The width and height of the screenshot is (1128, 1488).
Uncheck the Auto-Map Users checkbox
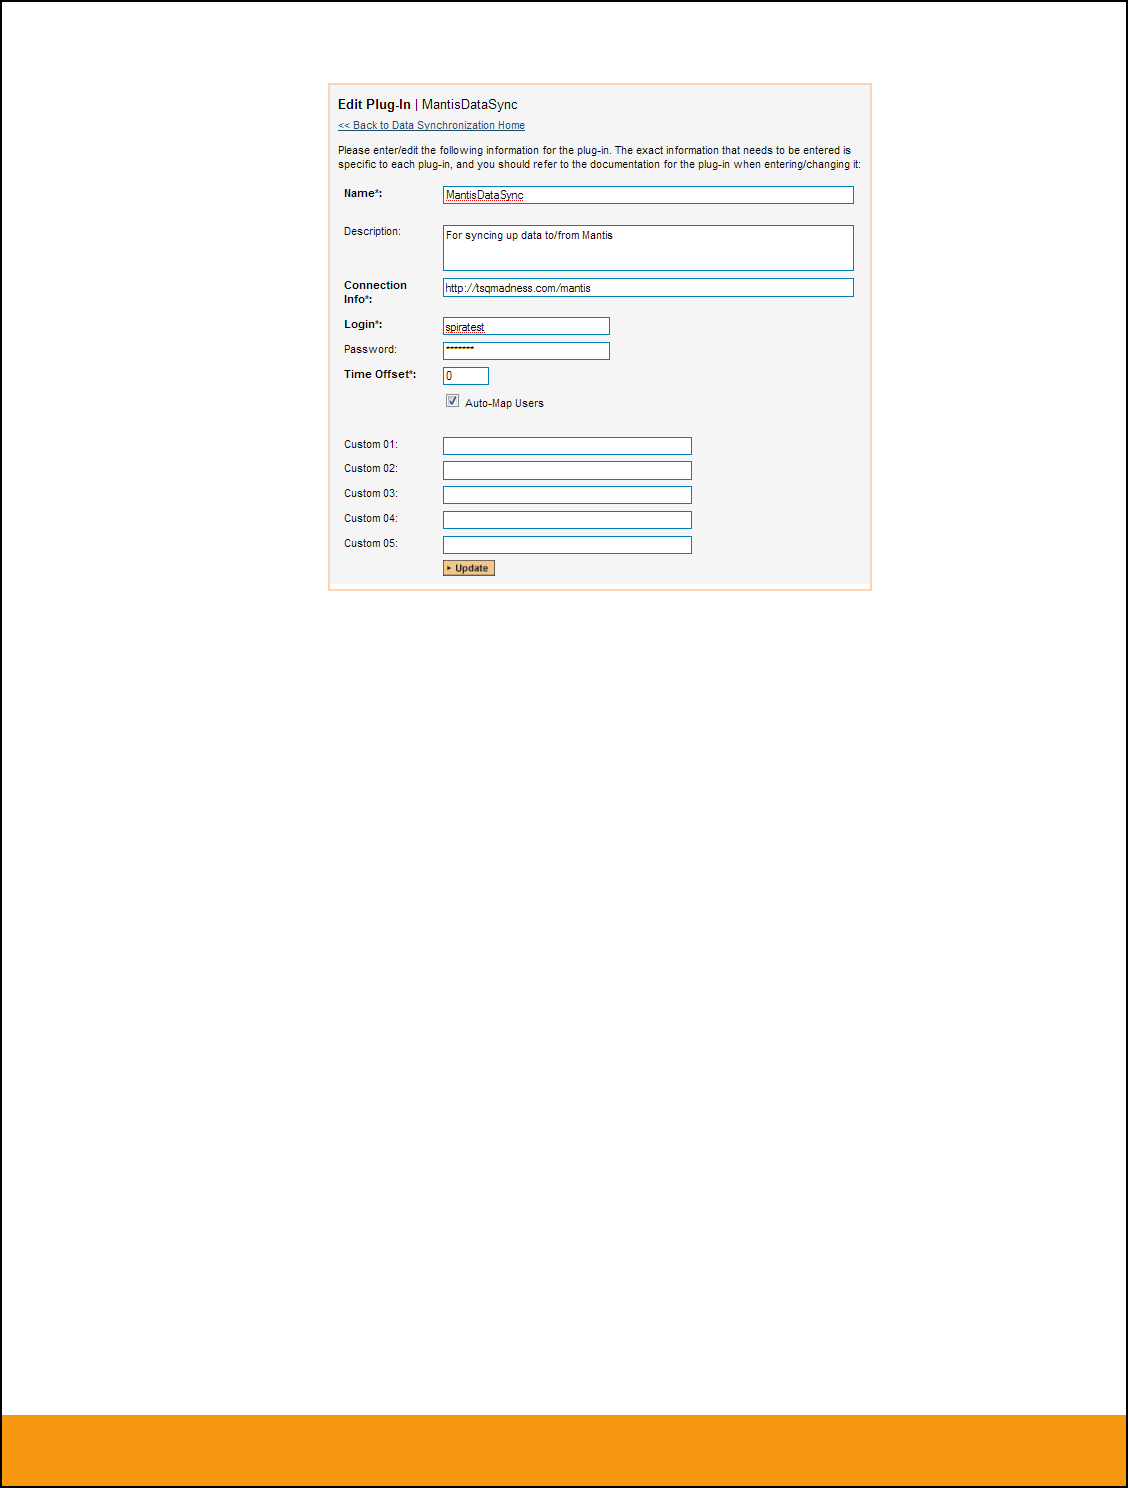pos(452,401)
